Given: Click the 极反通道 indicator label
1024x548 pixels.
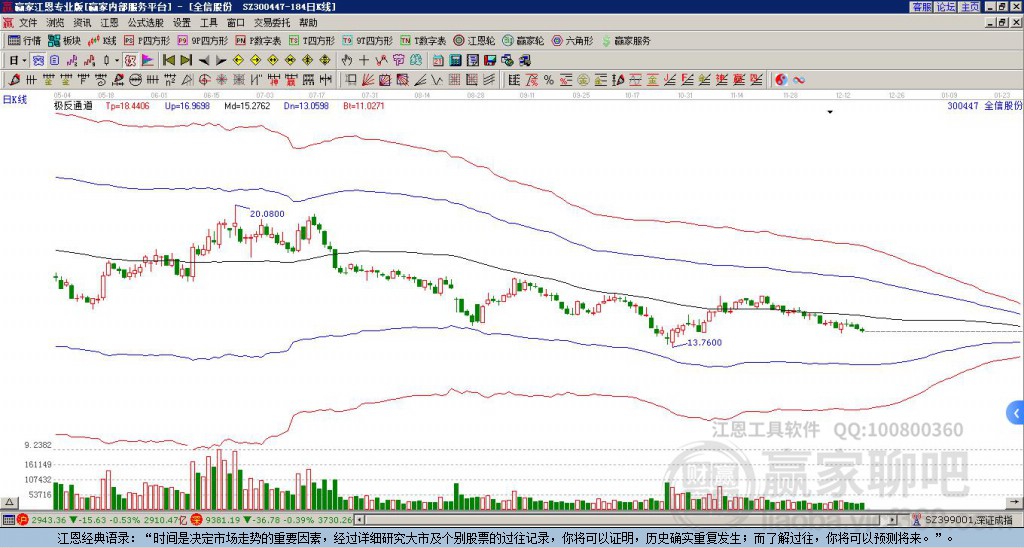Looking at the screenshot, I should tap(73, 106).
